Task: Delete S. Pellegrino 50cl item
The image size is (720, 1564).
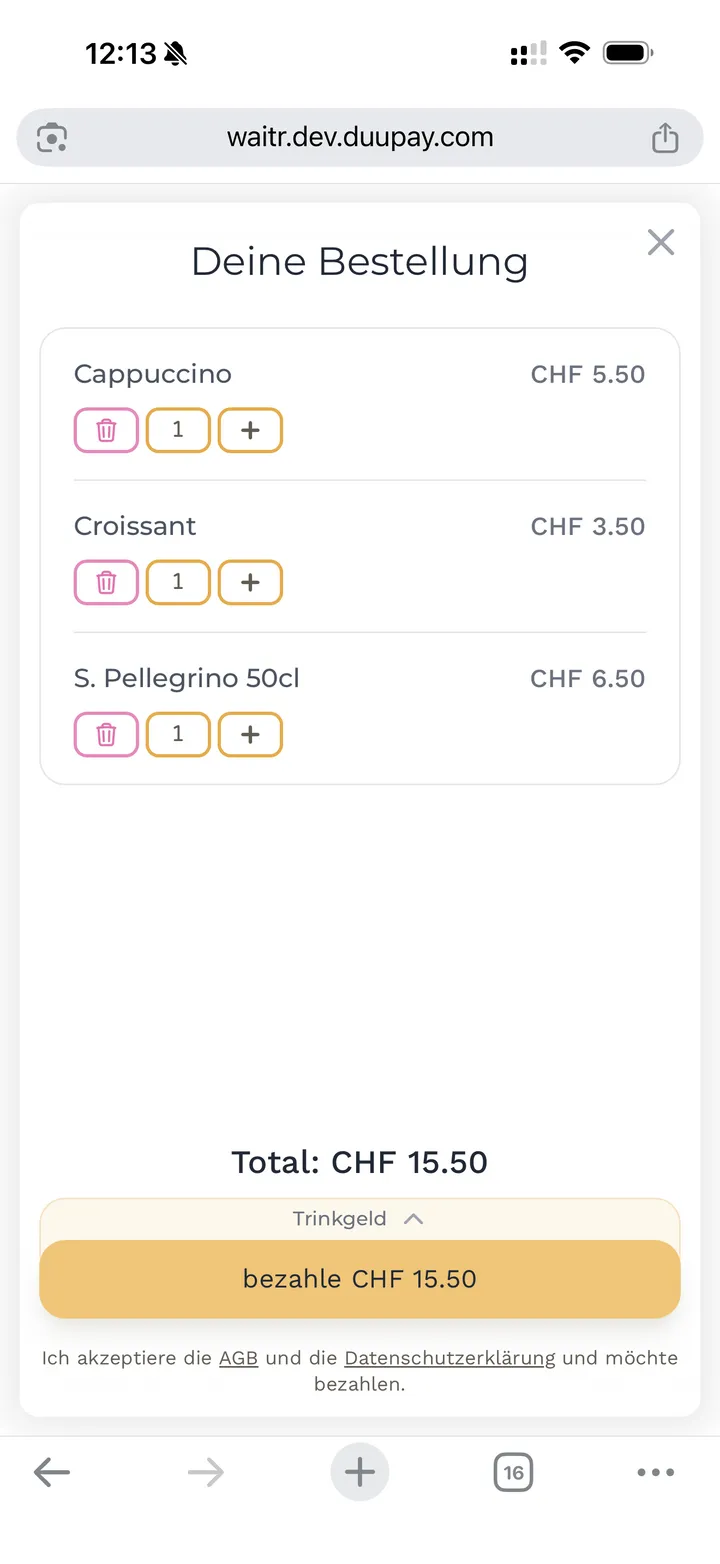Action: point(106,735)
